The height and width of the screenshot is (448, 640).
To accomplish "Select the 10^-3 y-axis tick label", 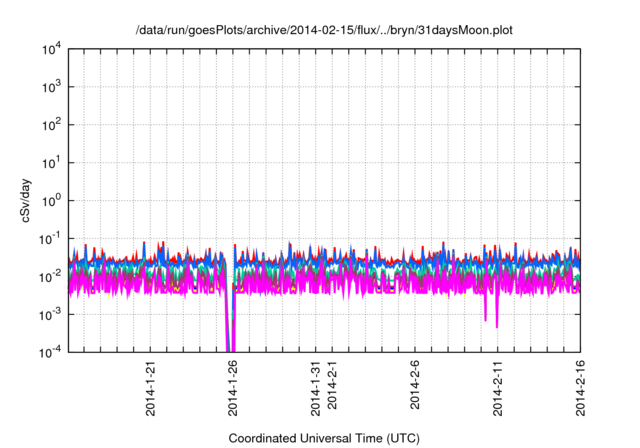I will 52,314.
